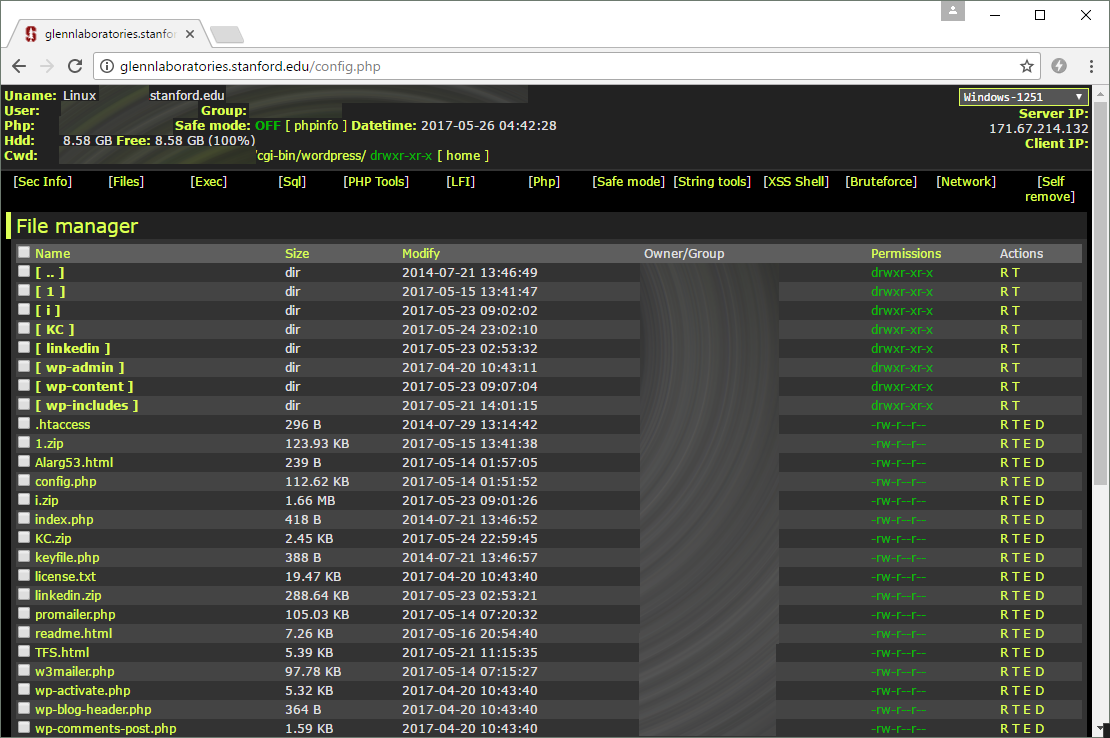This screenshot has height=738, width=1110.
Task: Sort by Permissions column header
Action: (x=905, y=253)
